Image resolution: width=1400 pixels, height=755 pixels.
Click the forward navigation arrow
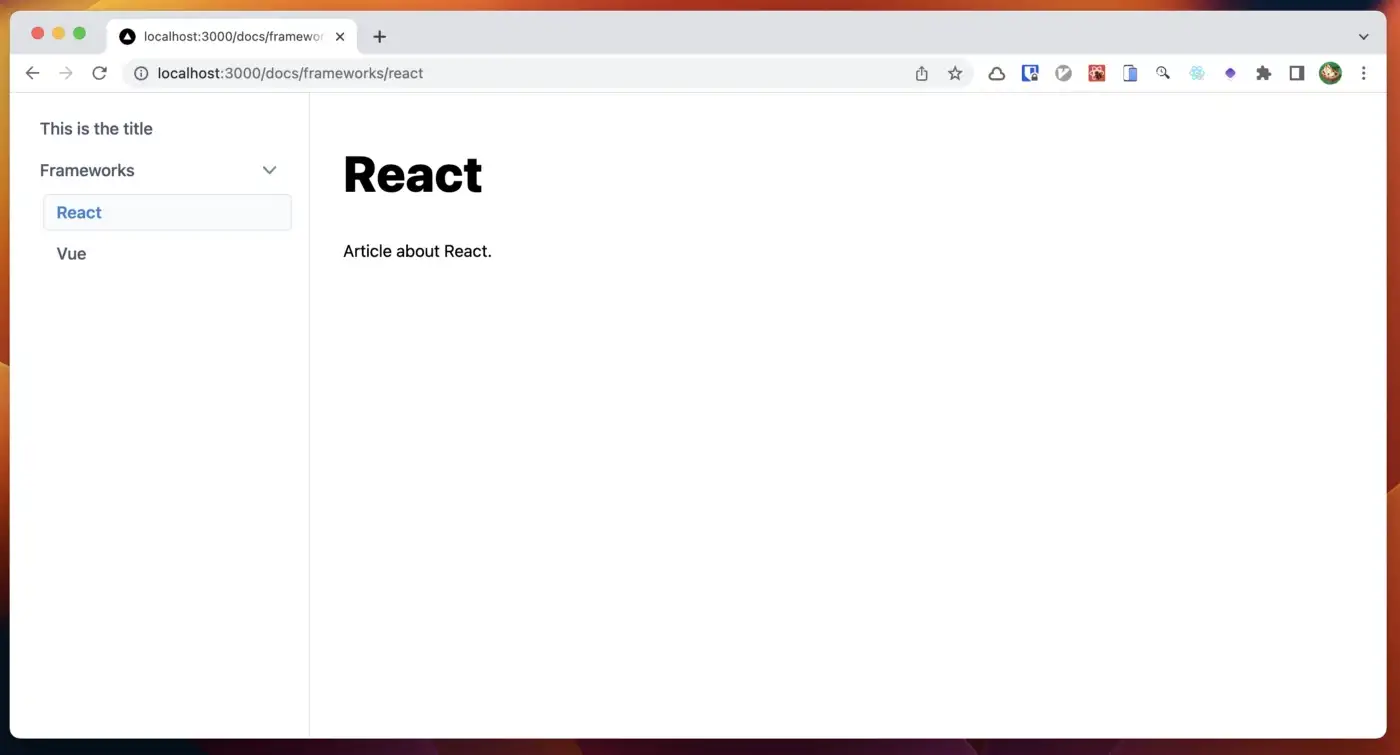coord(66,73)
